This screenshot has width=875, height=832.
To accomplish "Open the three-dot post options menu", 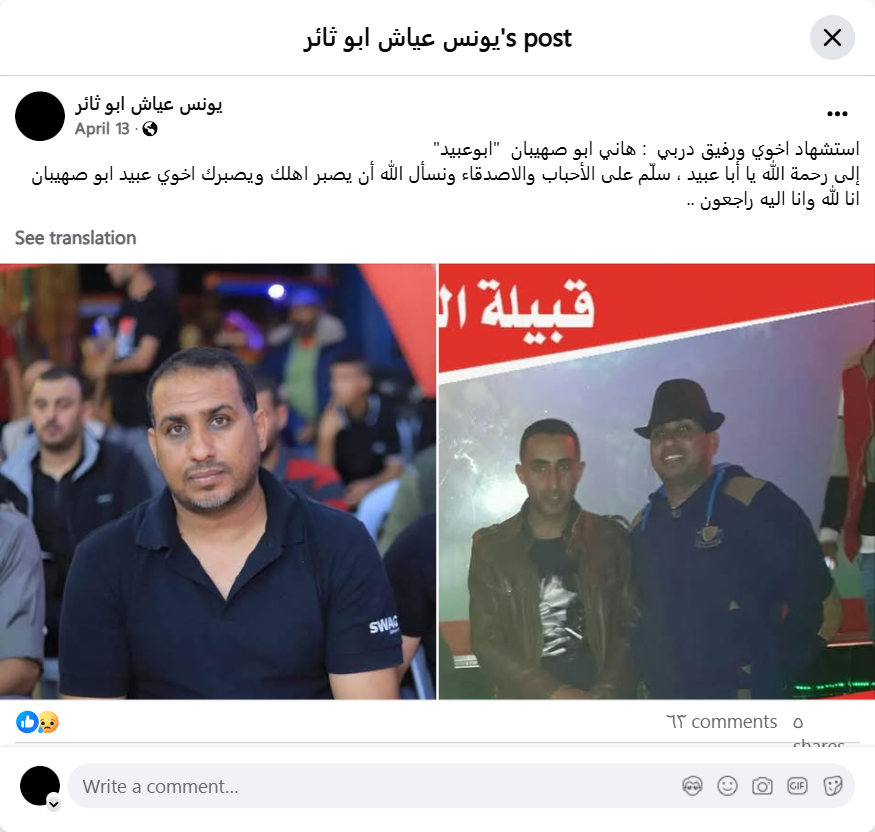I will click(x=837, y=114).
